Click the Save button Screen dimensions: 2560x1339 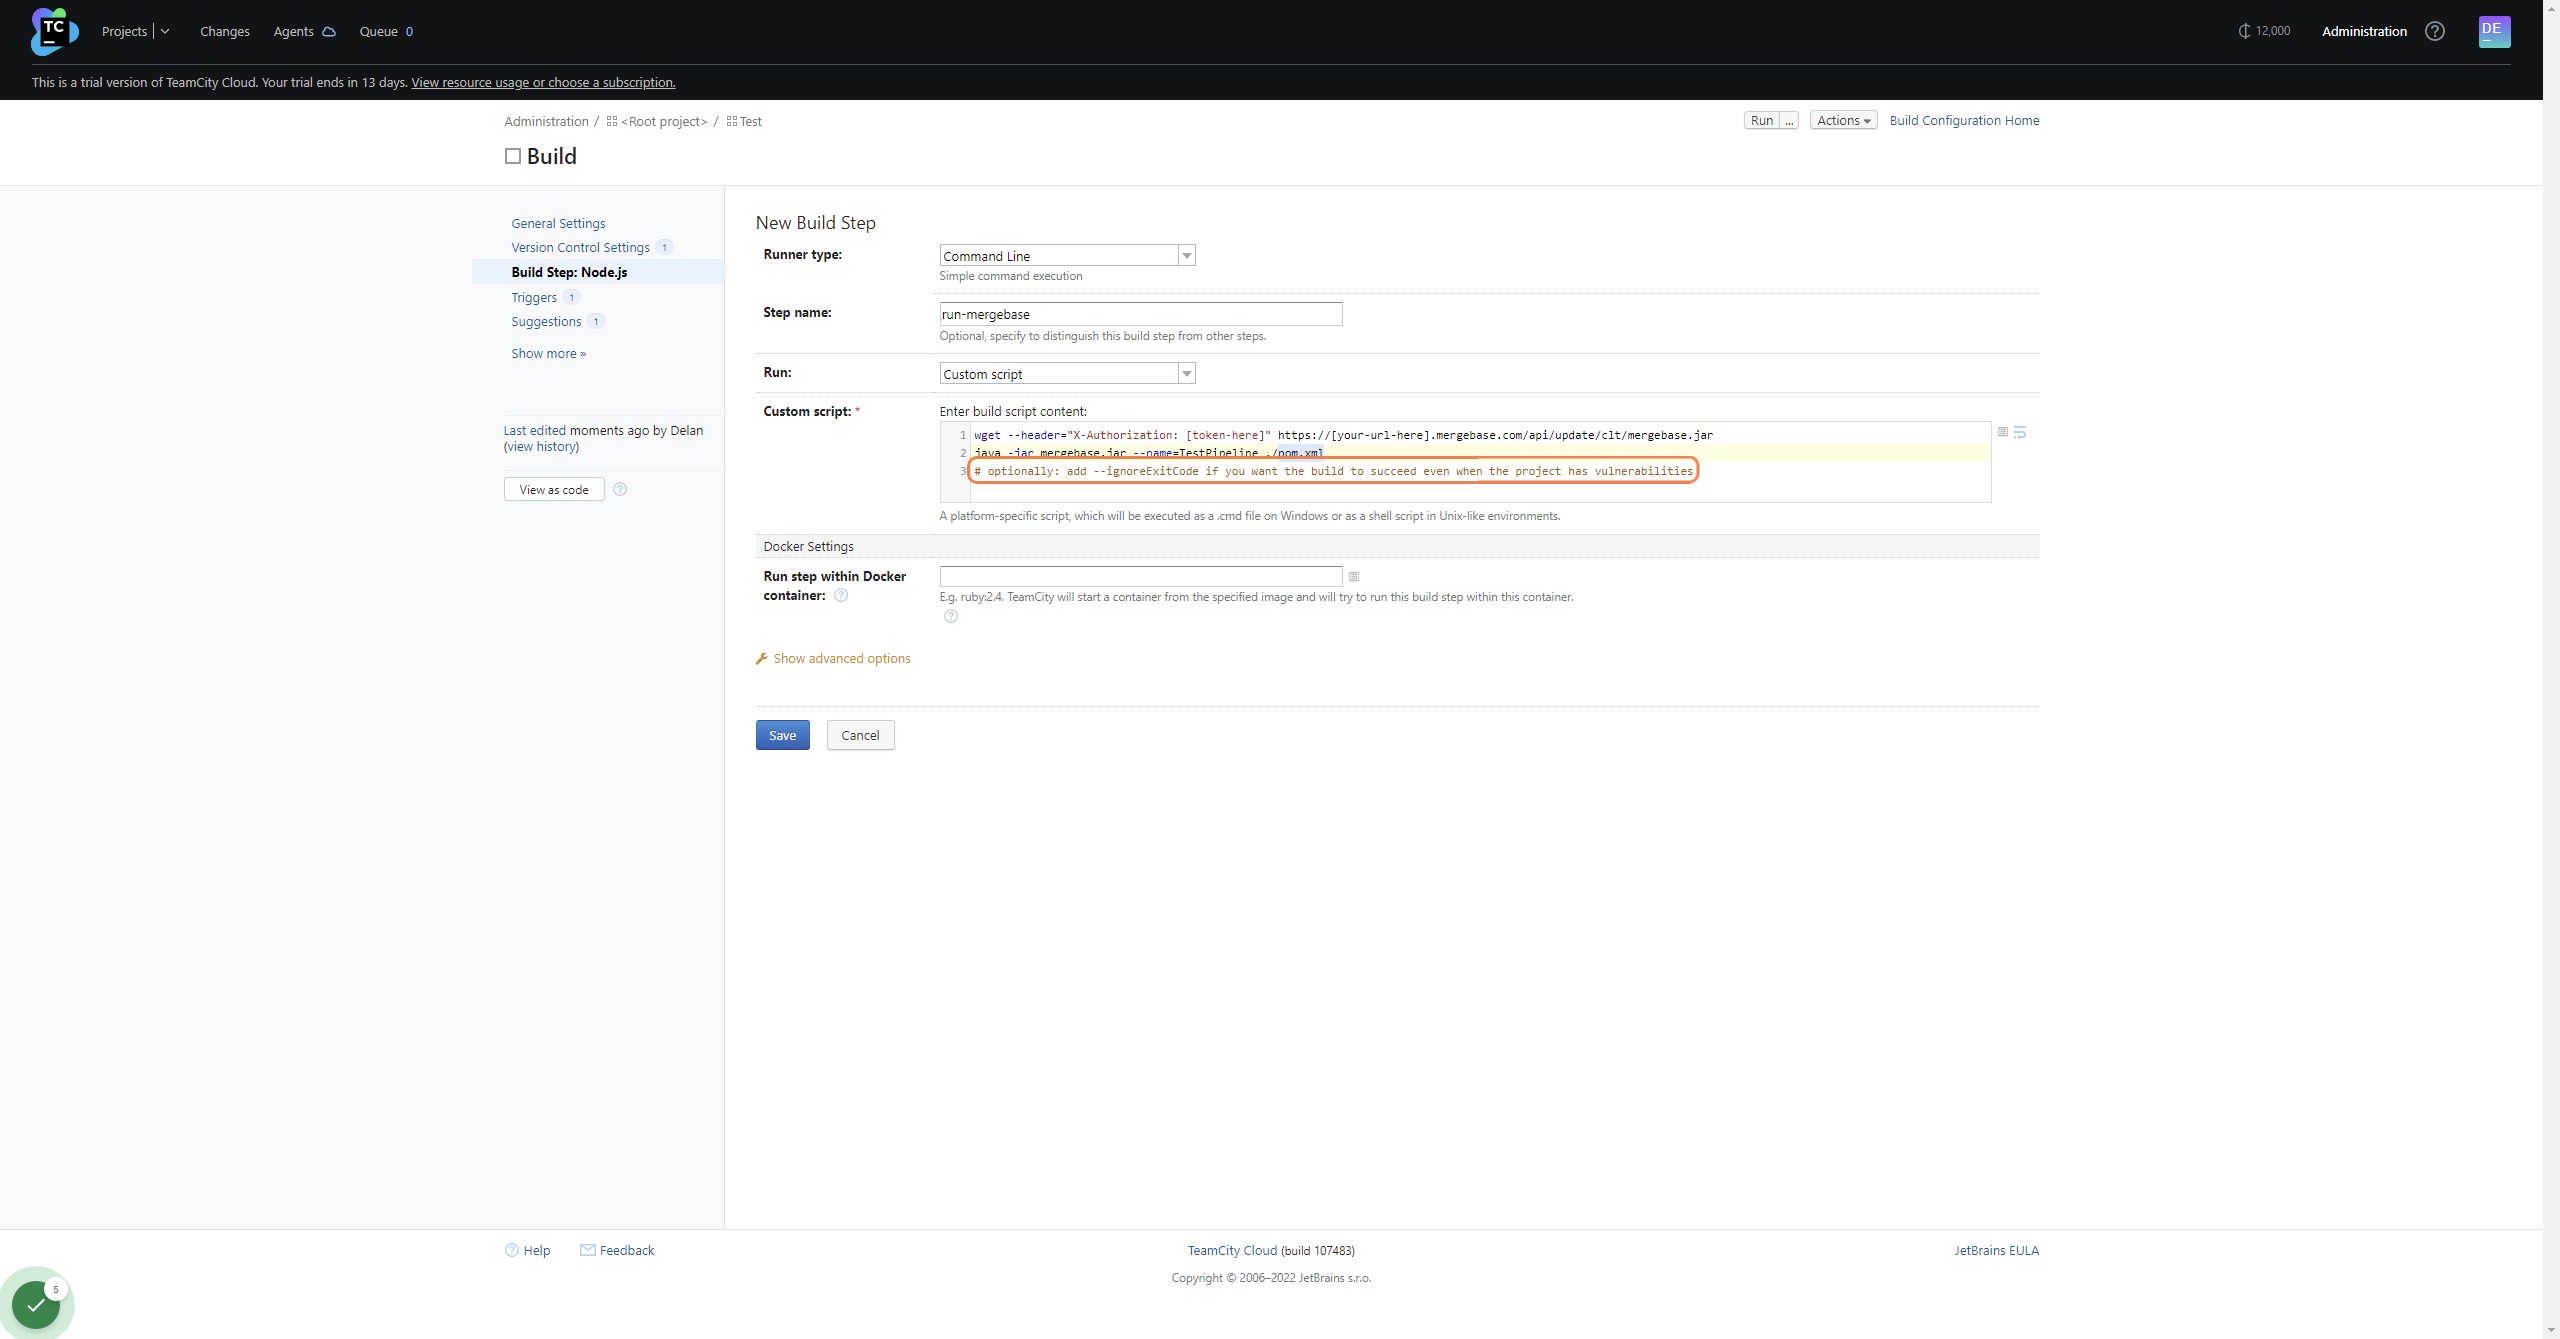[782, 735]
